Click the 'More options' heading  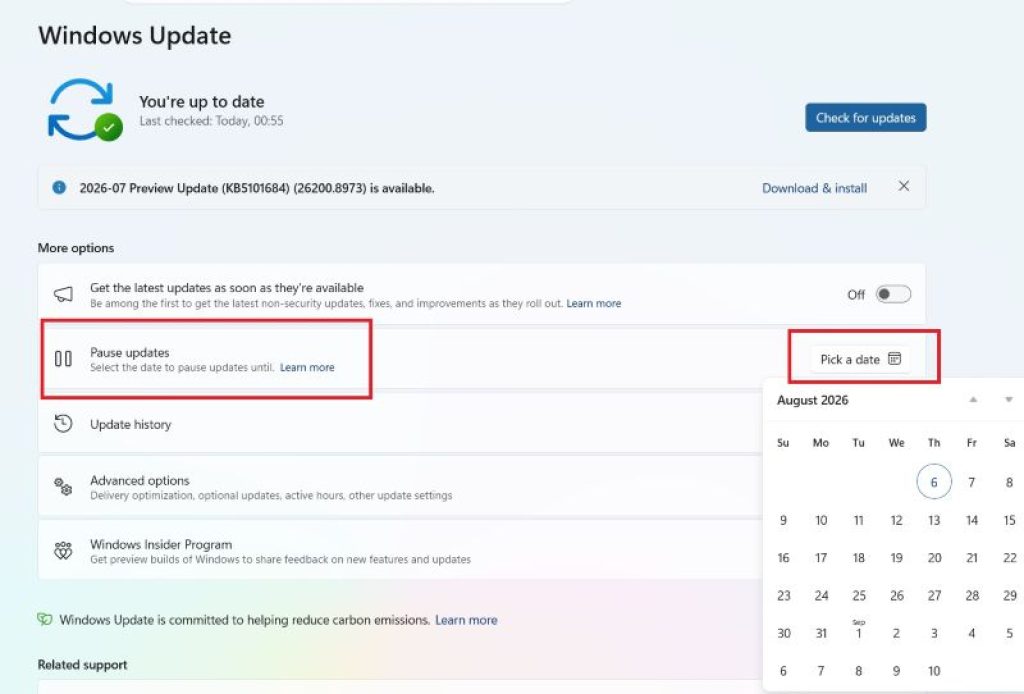76,248
